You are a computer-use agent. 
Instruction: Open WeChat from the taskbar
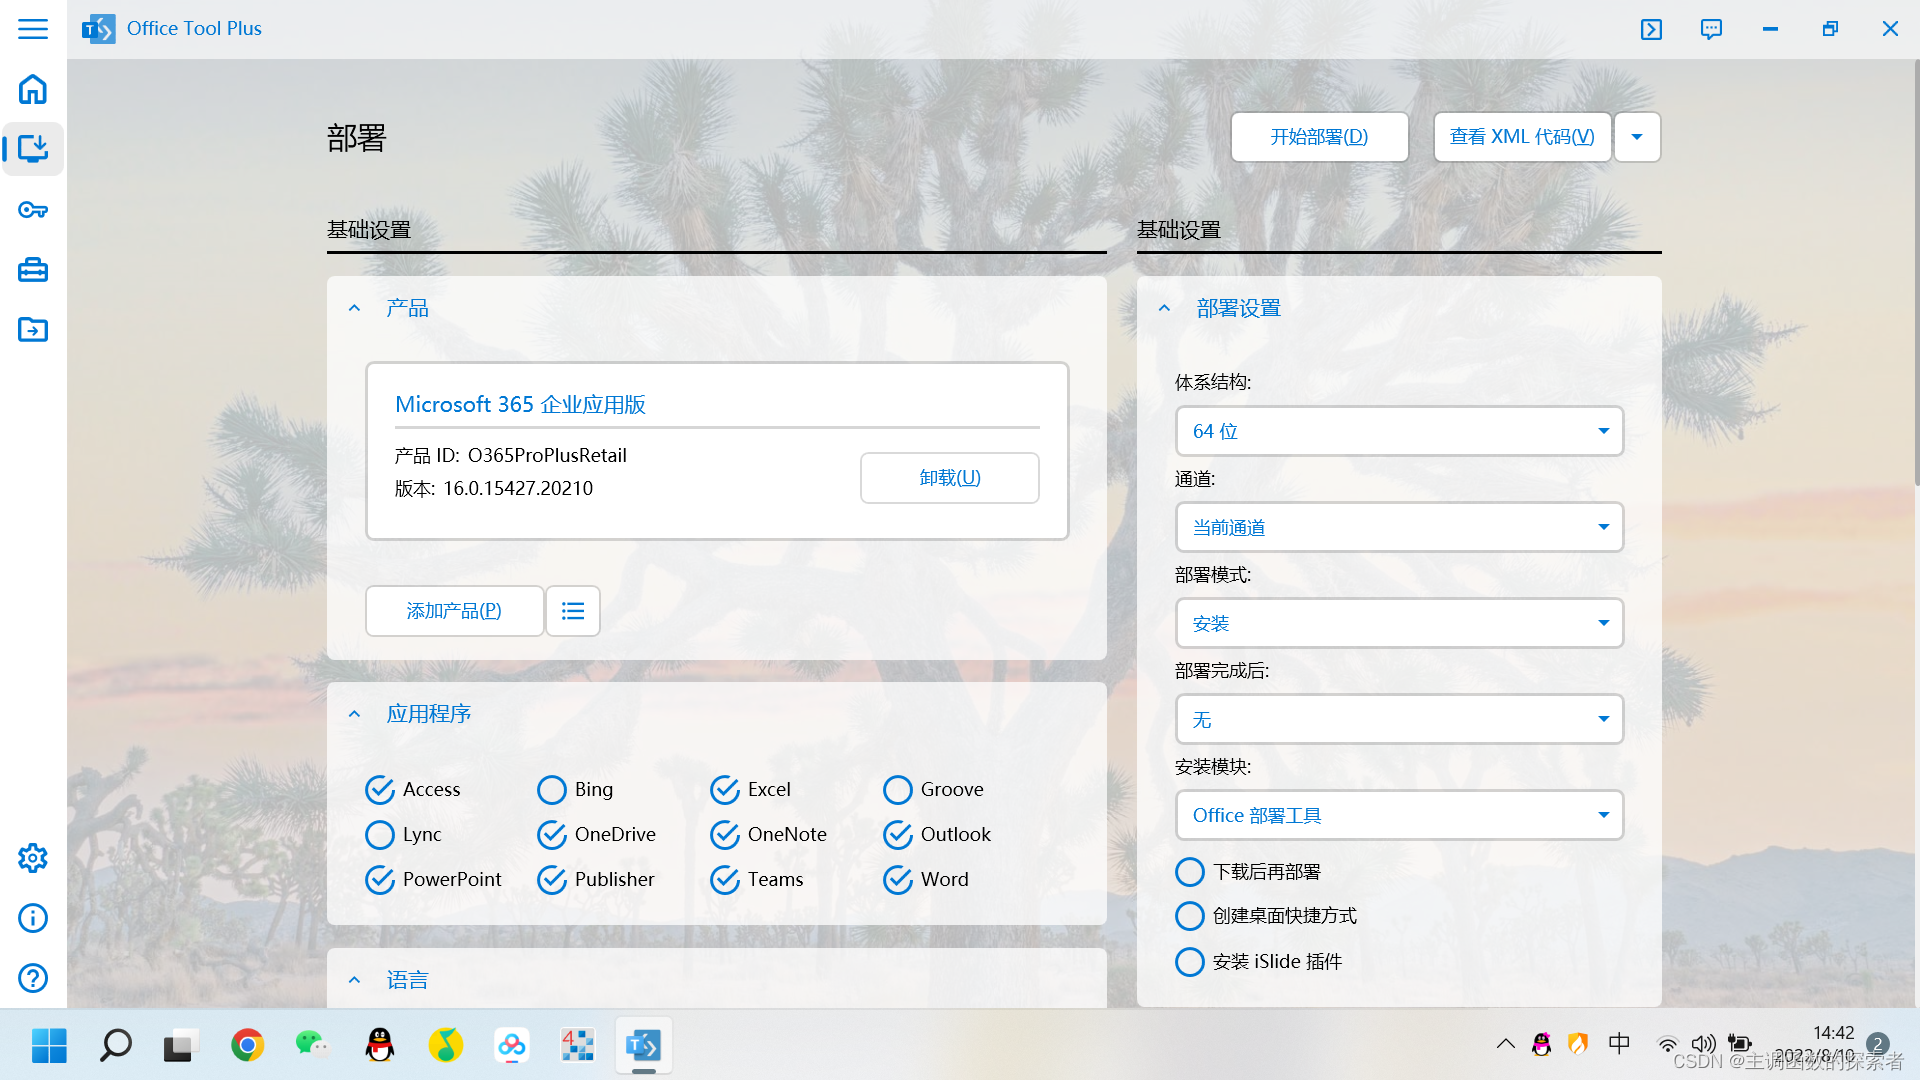(313, 1046)
